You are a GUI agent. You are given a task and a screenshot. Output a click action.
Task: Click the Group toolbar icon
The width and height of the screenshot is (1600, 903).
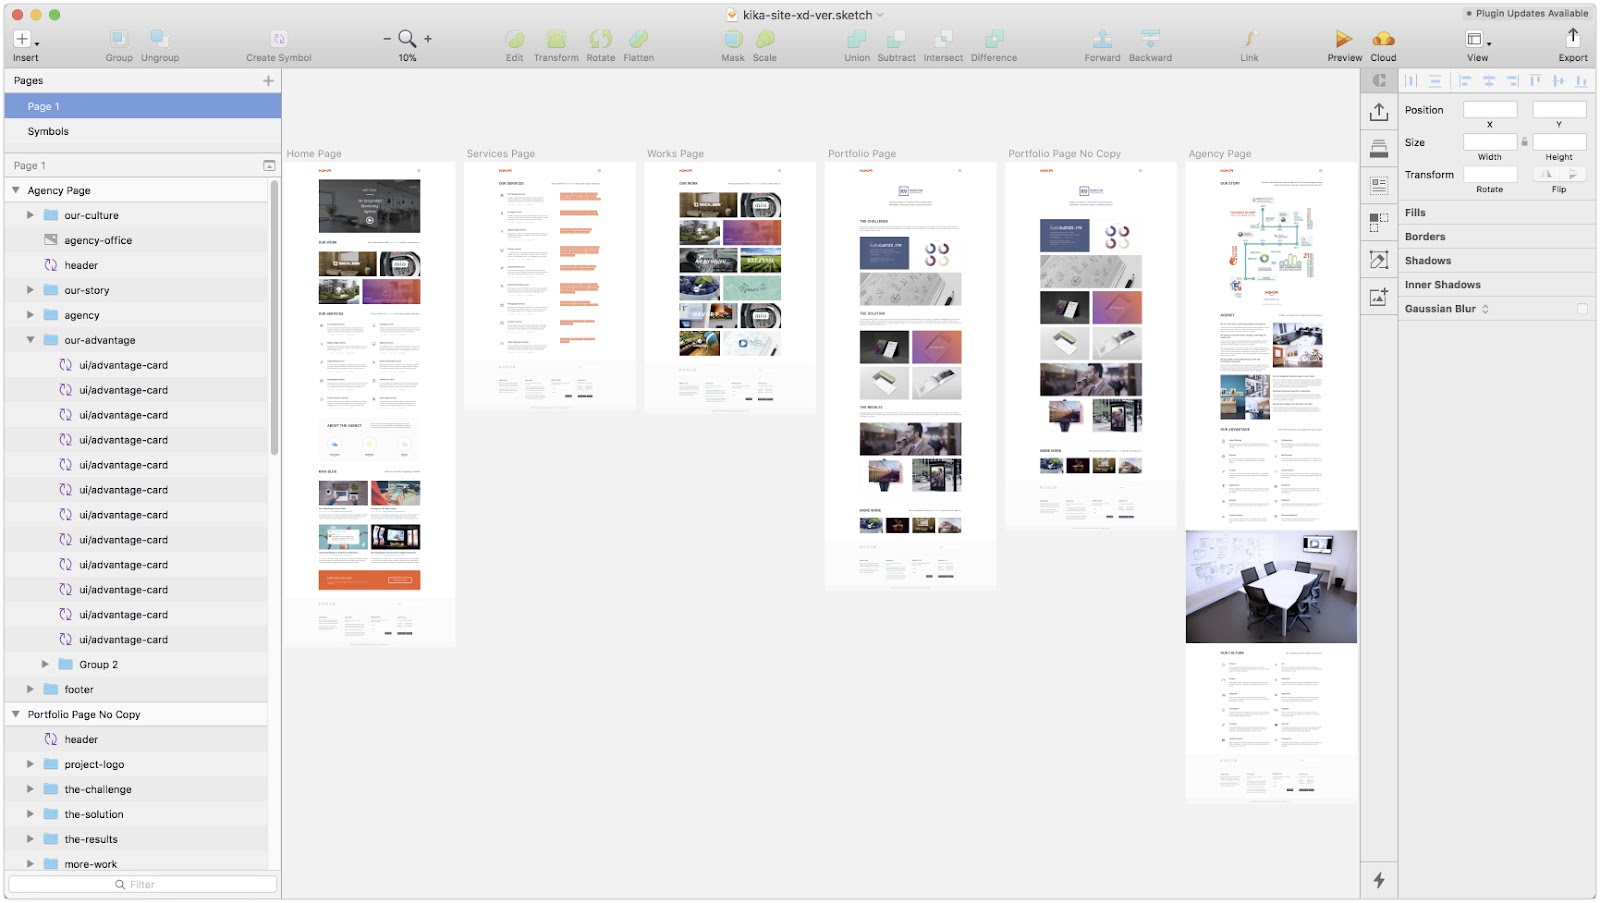click(x=119, y=39)
